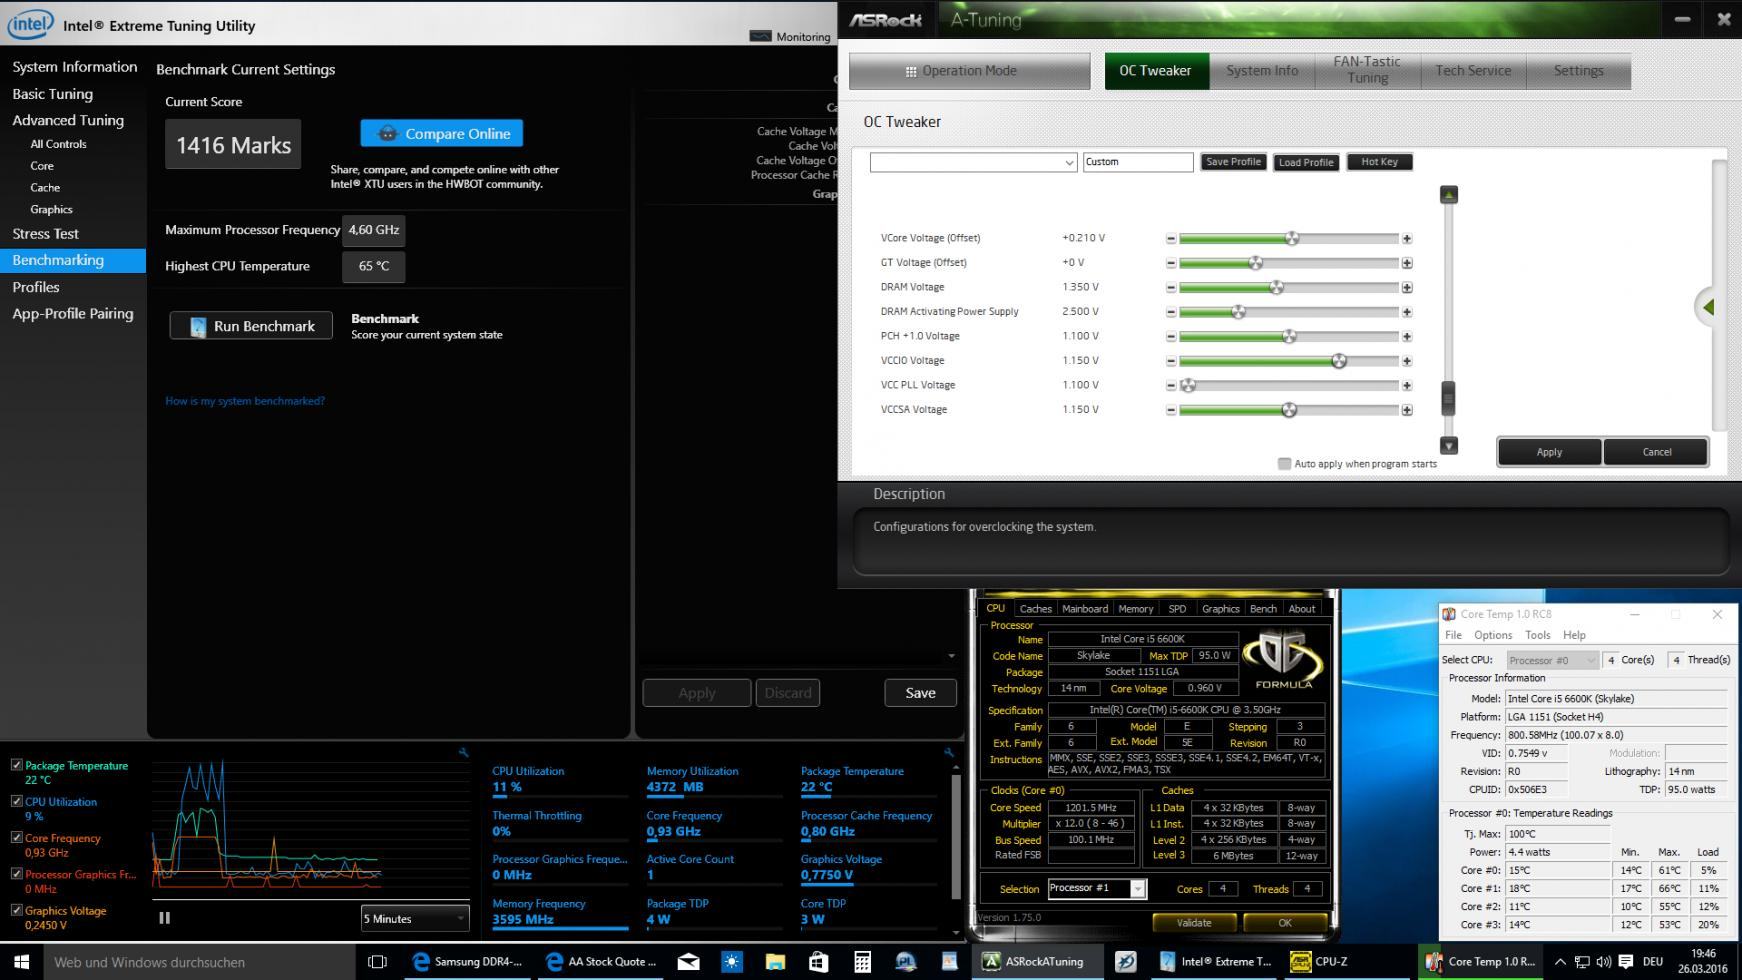Open Task View on the taskbar
Image resolution: width=1742 pixels, height=980 pixels.
[377, 962]
